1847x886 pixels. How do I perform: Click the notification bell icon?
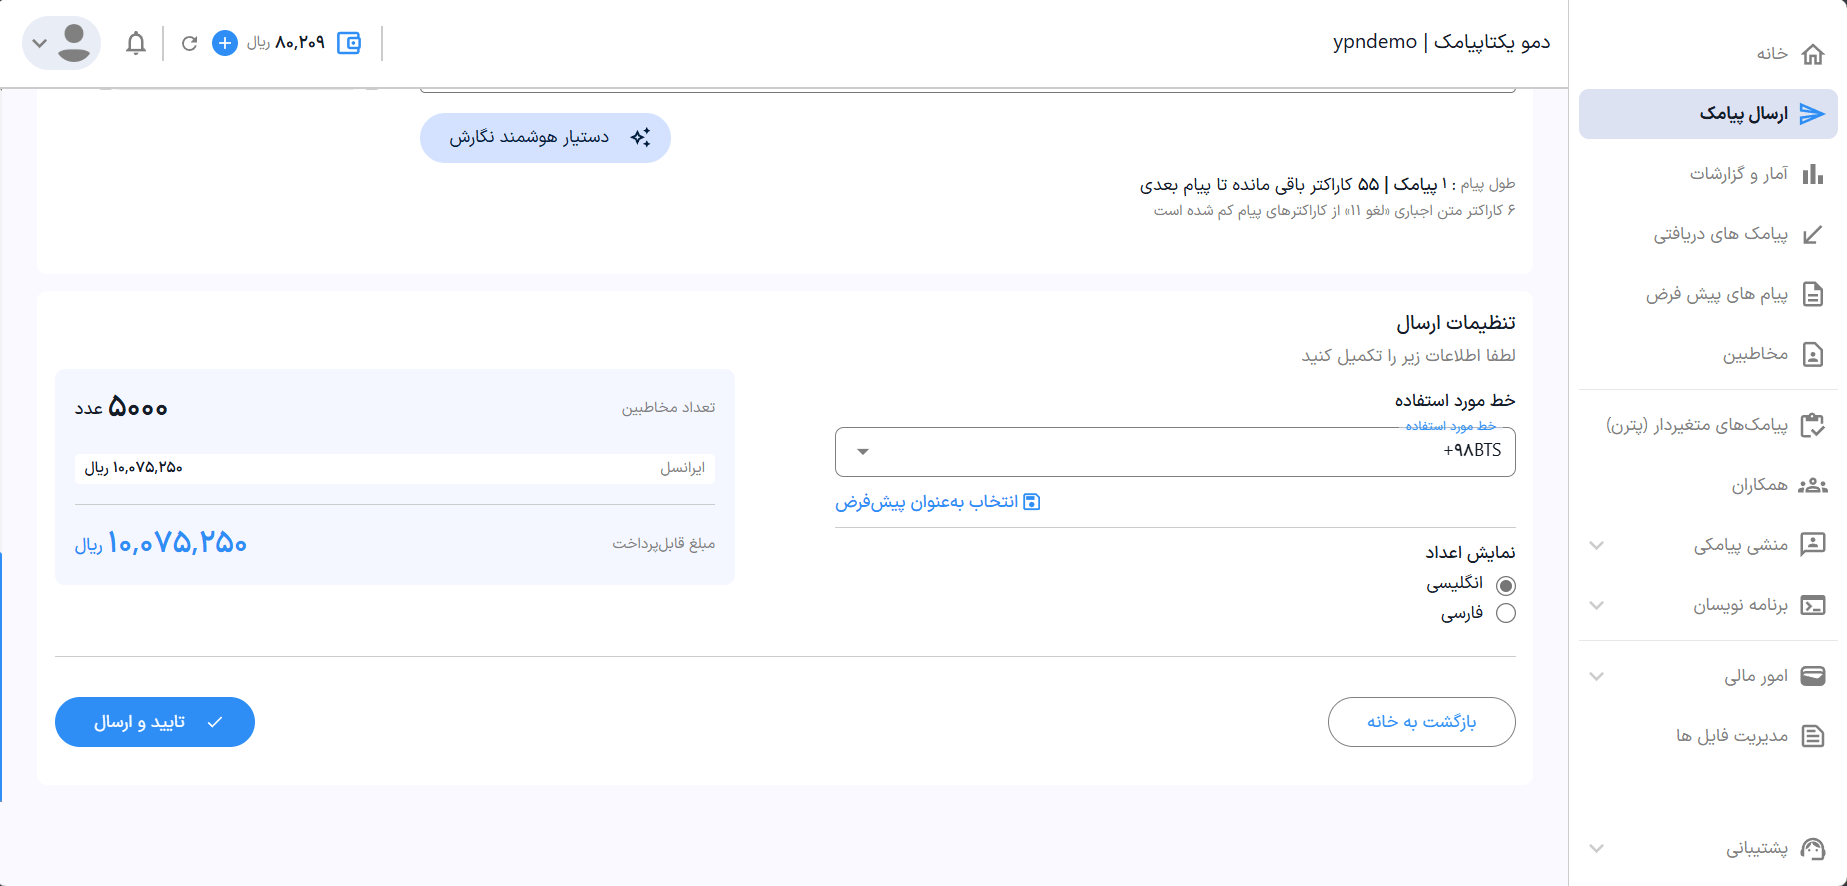(136, 43)
